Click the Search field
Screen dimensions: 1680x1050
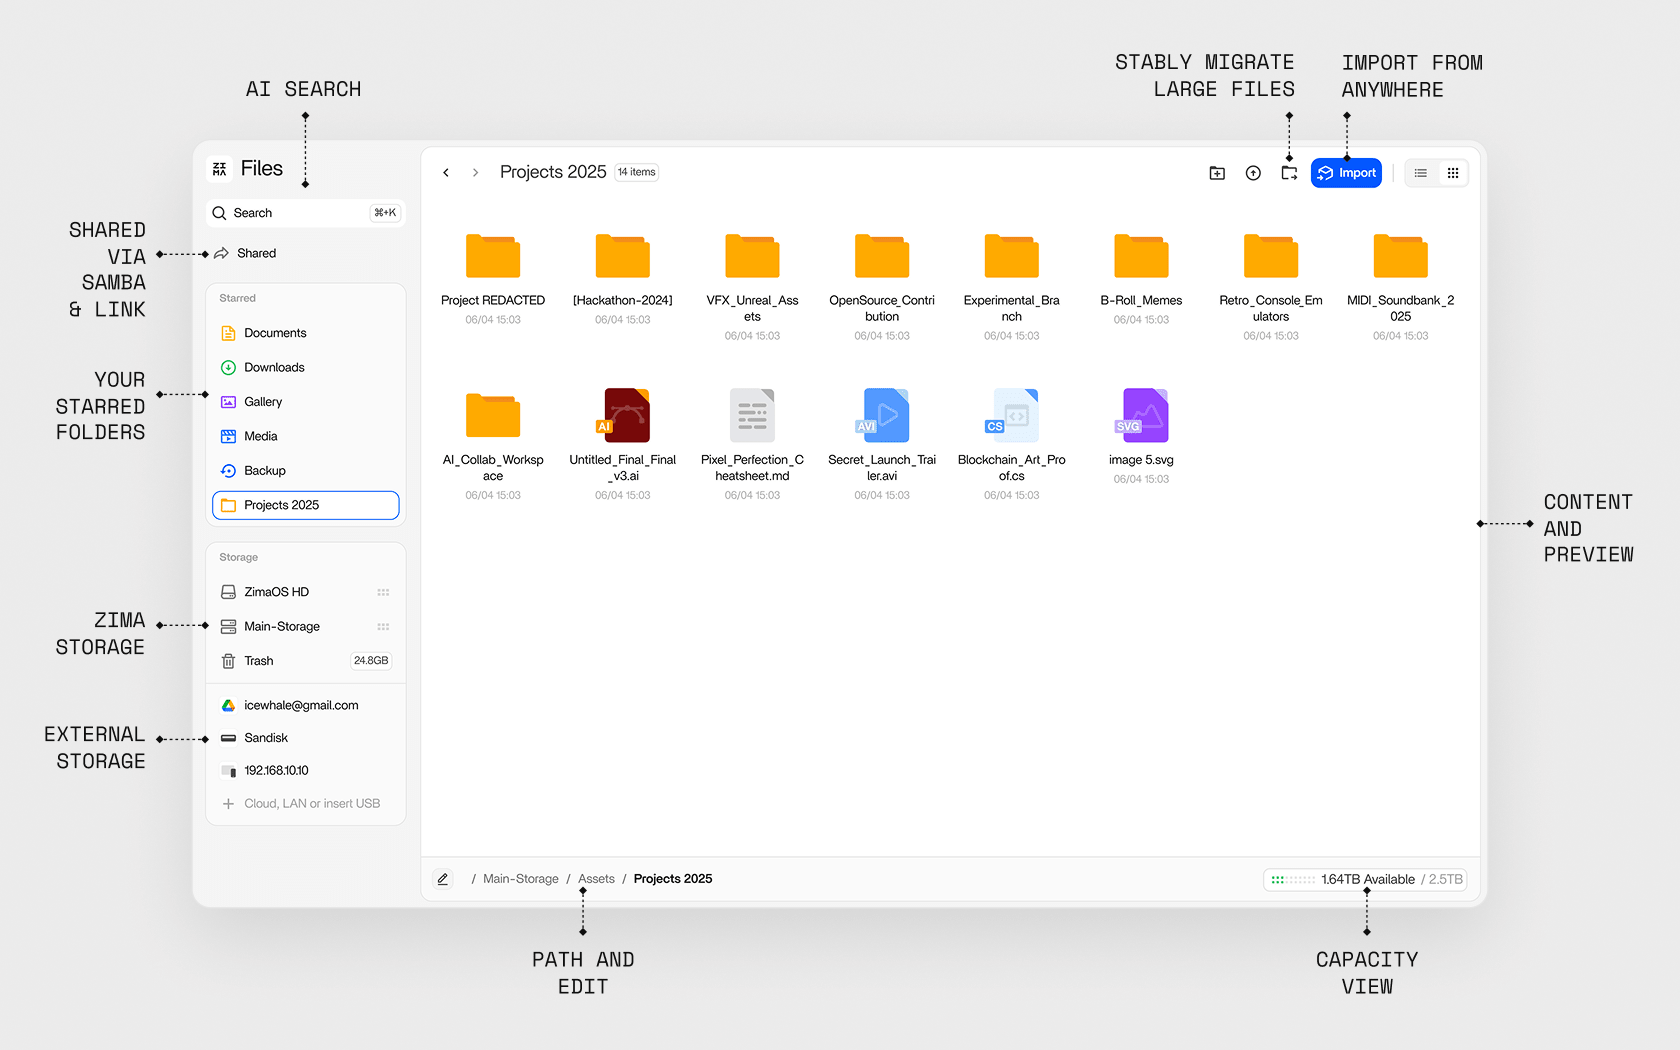pos(305,213)
